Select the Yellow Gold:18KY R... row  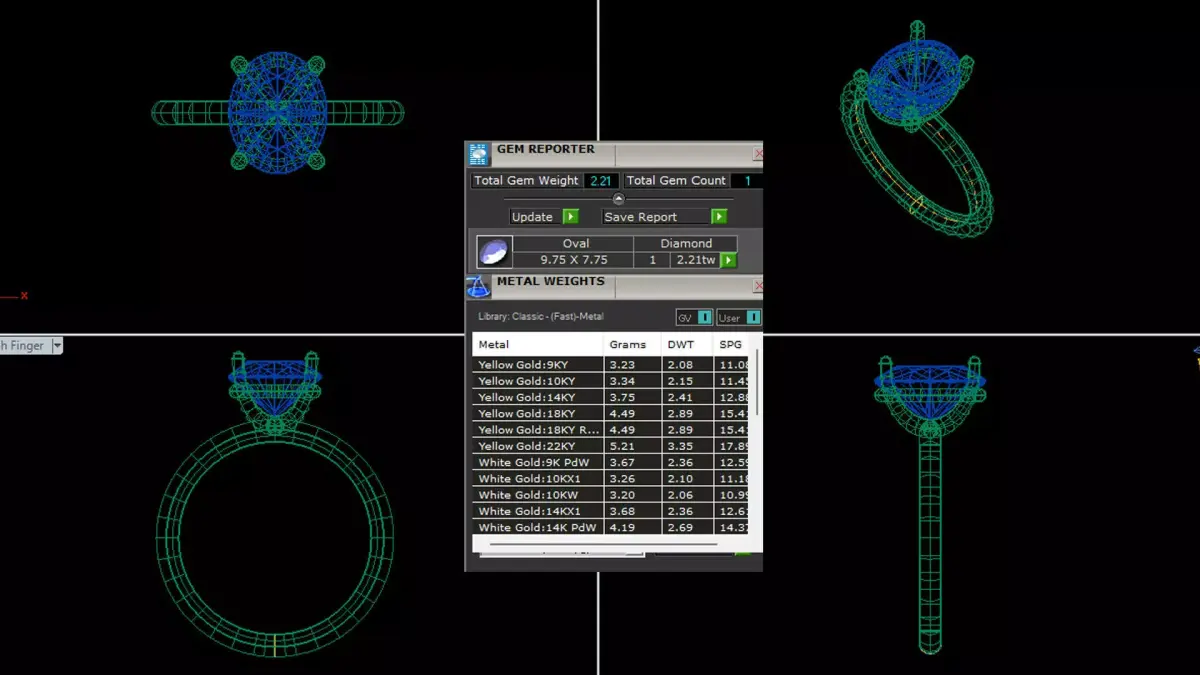(x=610, y=430)
